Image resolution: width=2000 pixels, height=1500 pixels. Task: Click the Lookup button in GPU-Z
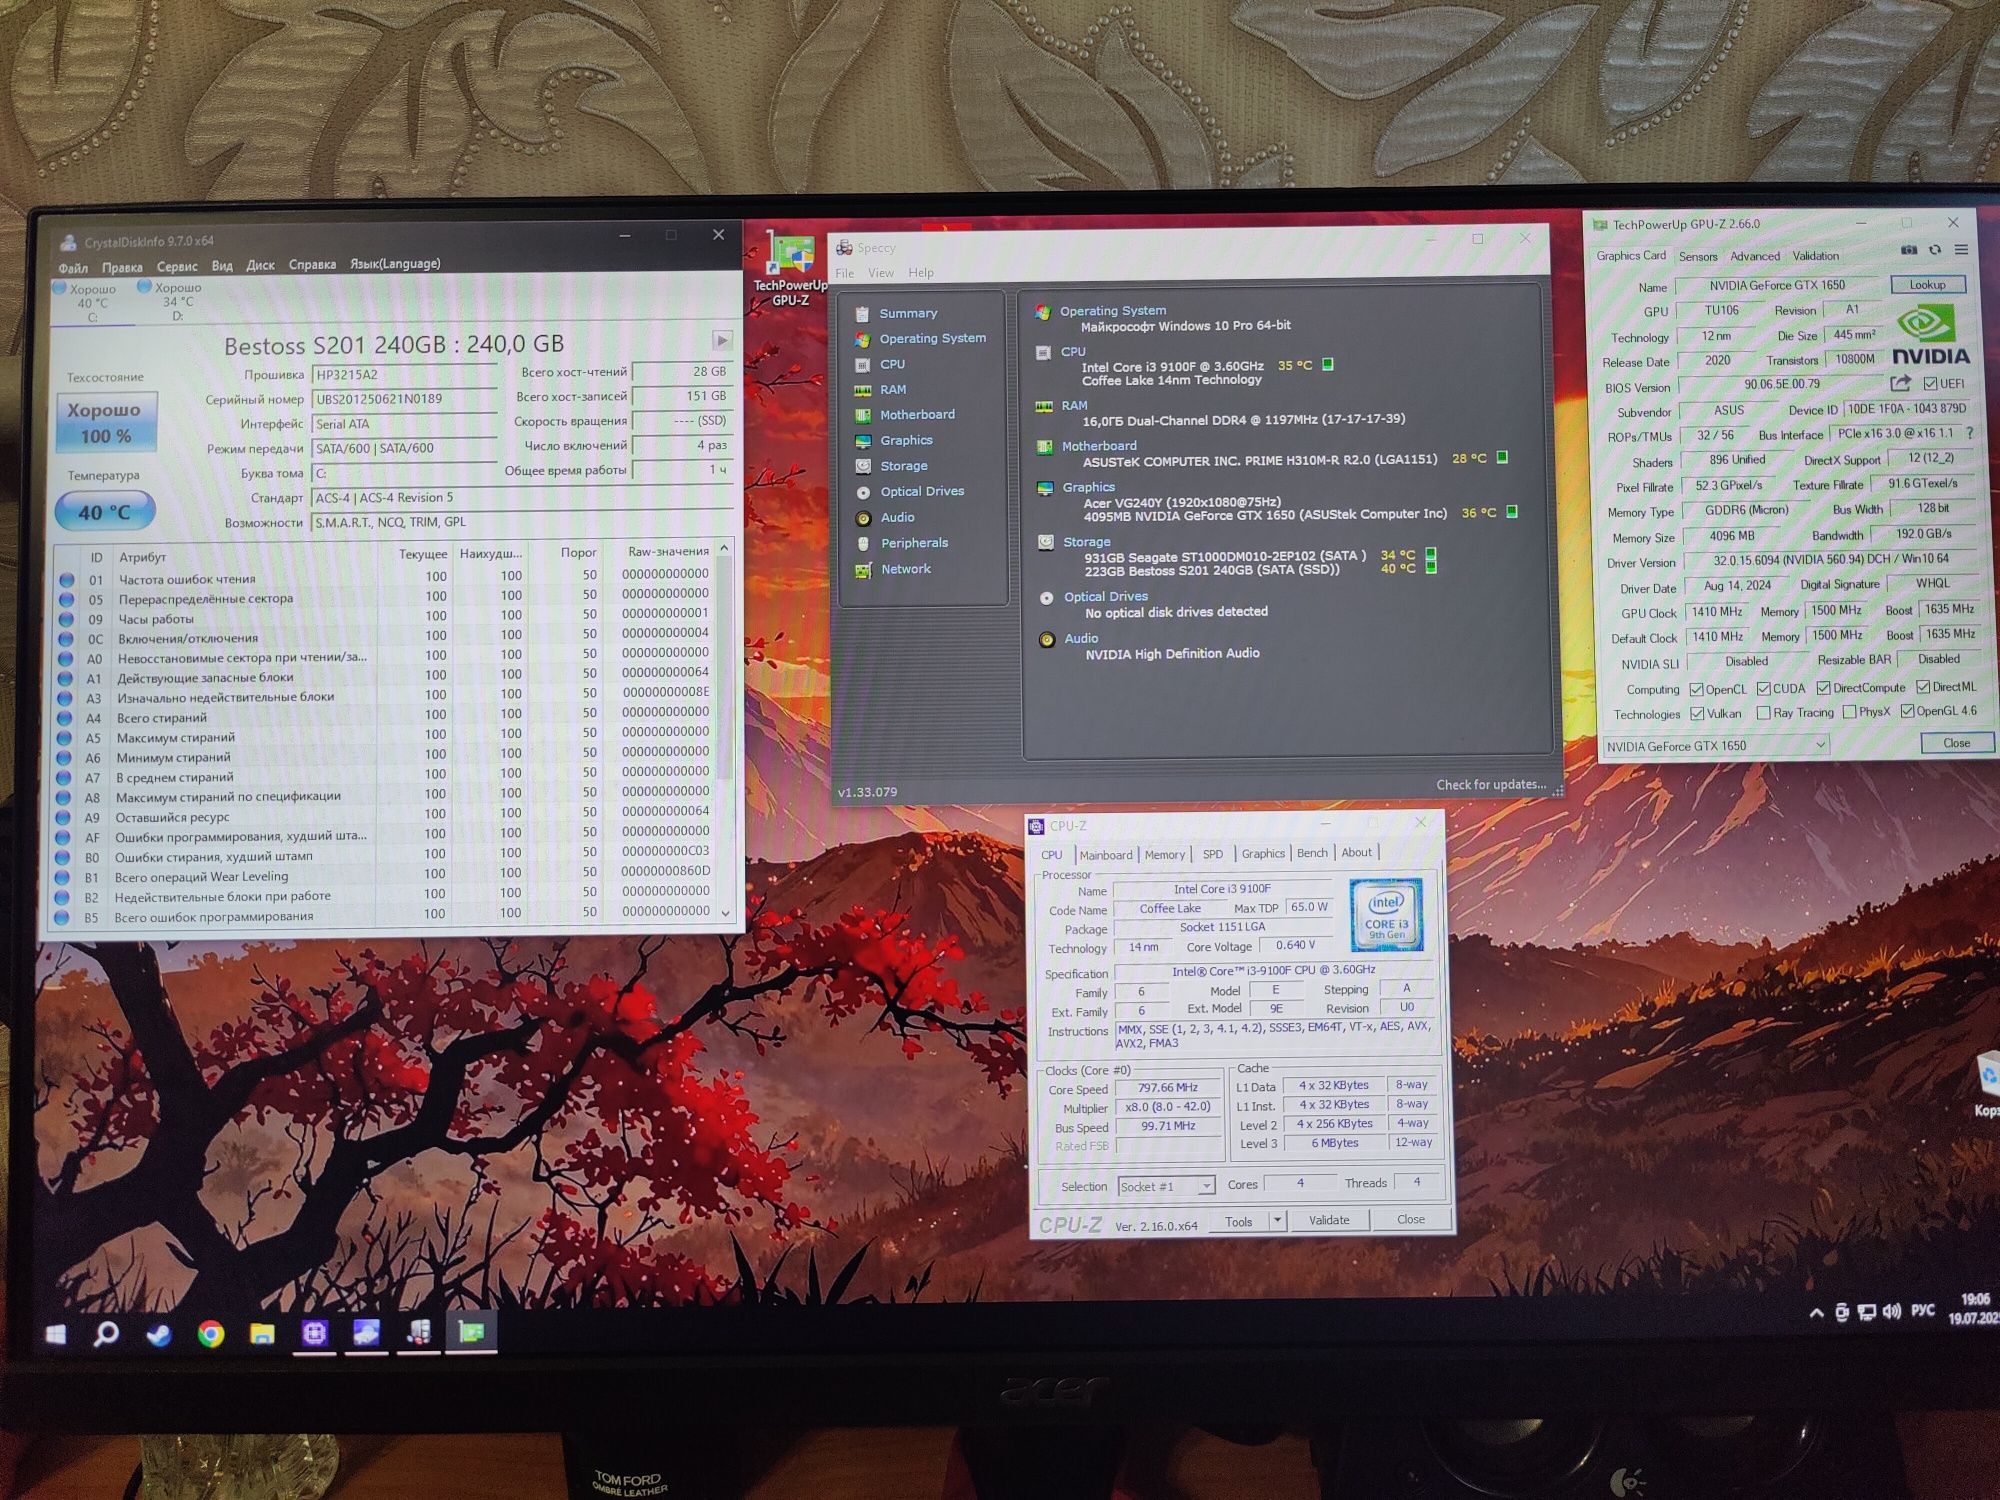[x=1927, y=285]
